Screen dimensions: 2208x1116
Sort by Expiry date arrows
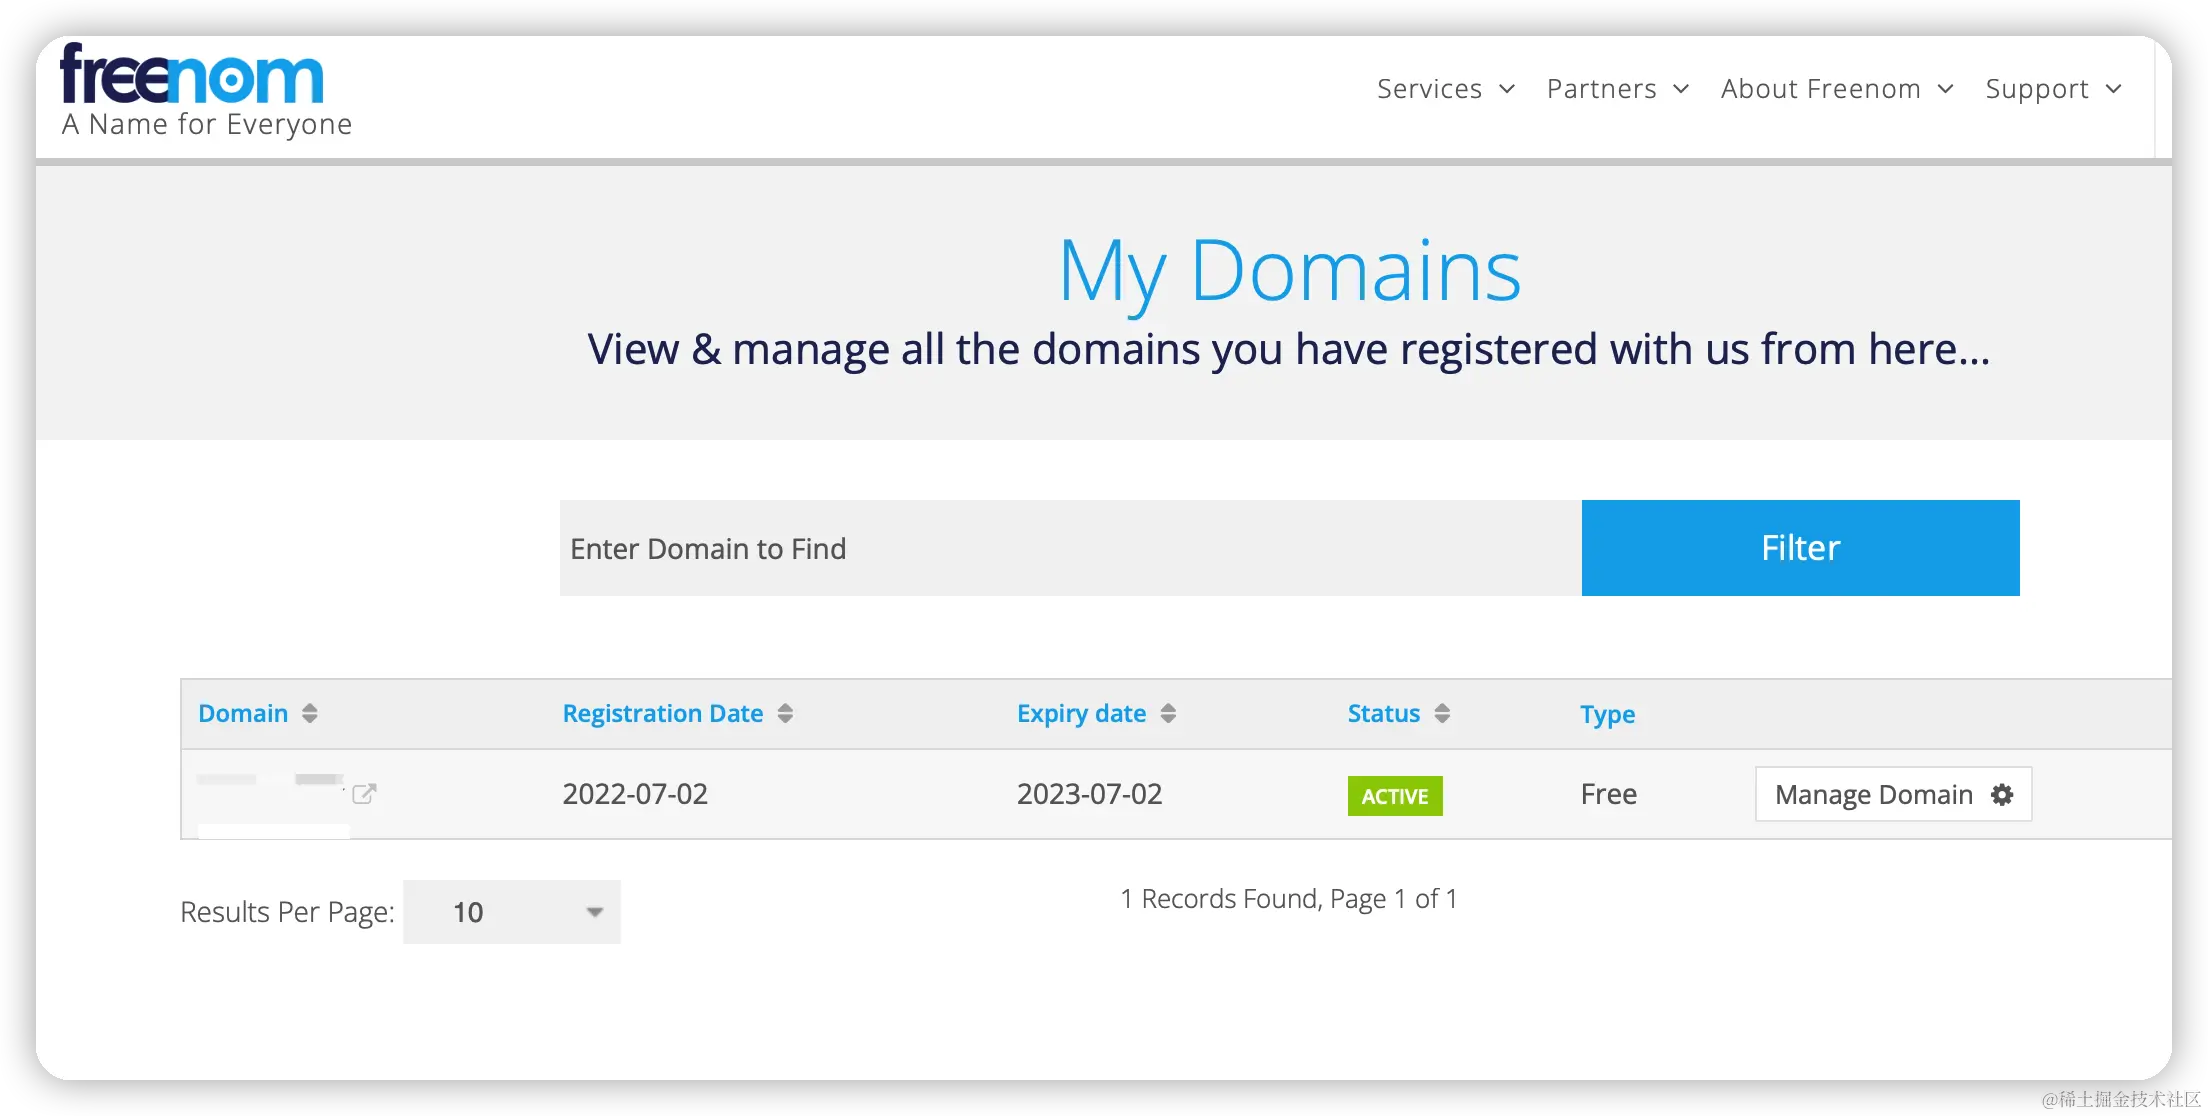click(x=1168, y=713)
